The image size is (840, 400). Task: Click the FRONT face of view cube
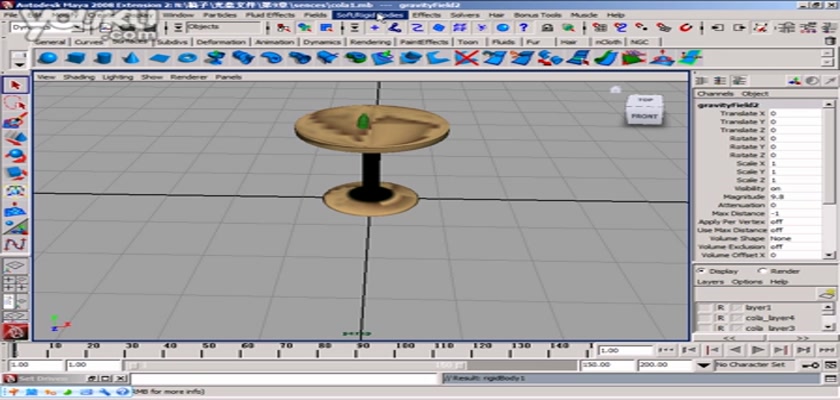pos(644,116)
